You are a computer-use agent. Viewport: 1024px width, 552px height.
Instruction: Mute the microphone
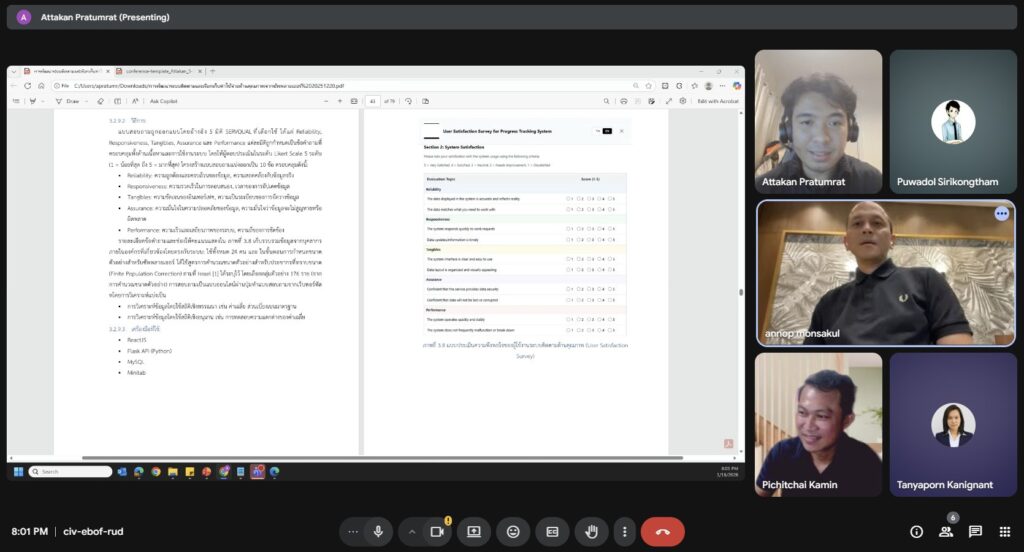click(x=378, y=532)
